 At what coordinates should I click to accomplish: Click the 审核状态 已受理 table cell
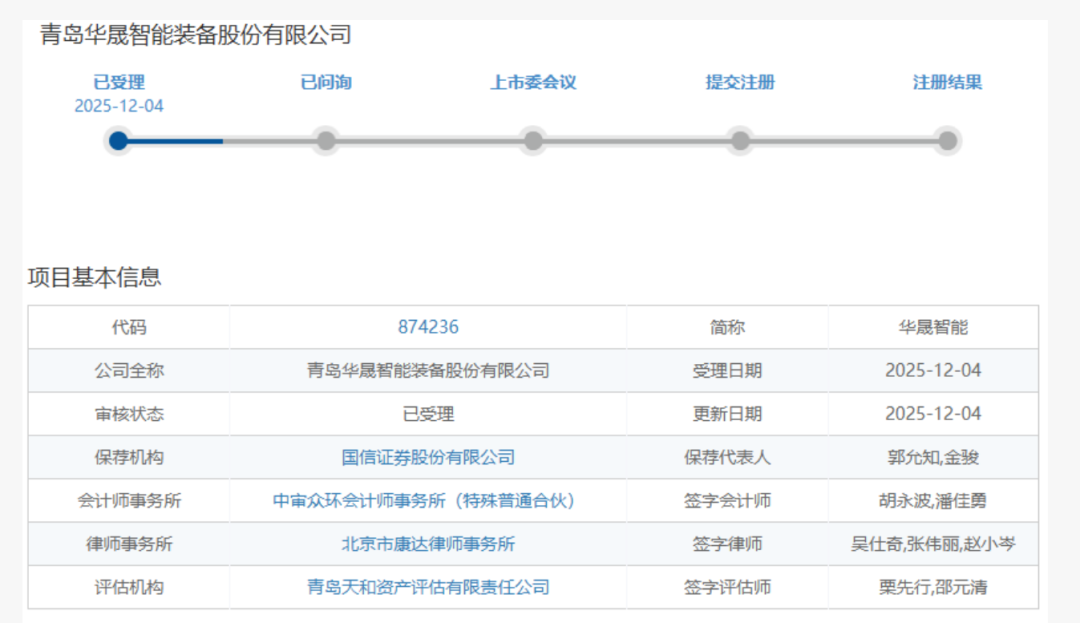428,413
